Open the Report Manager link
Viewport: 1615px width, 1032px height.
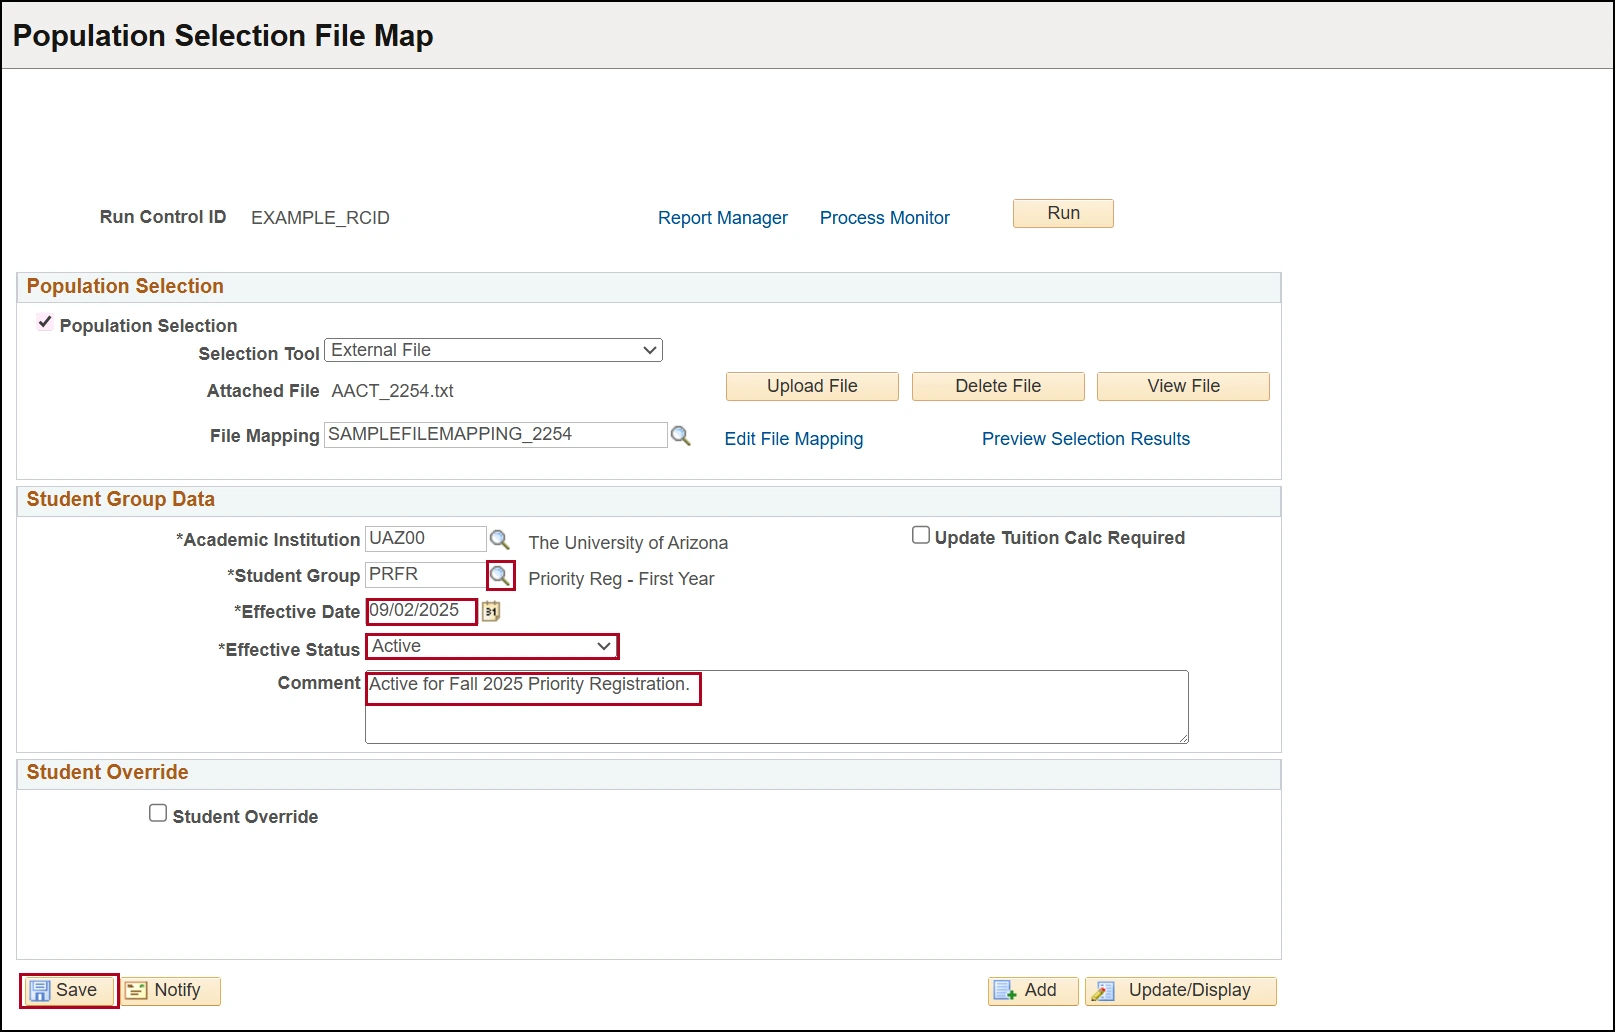pyautogui.click(x=722, y=217)
